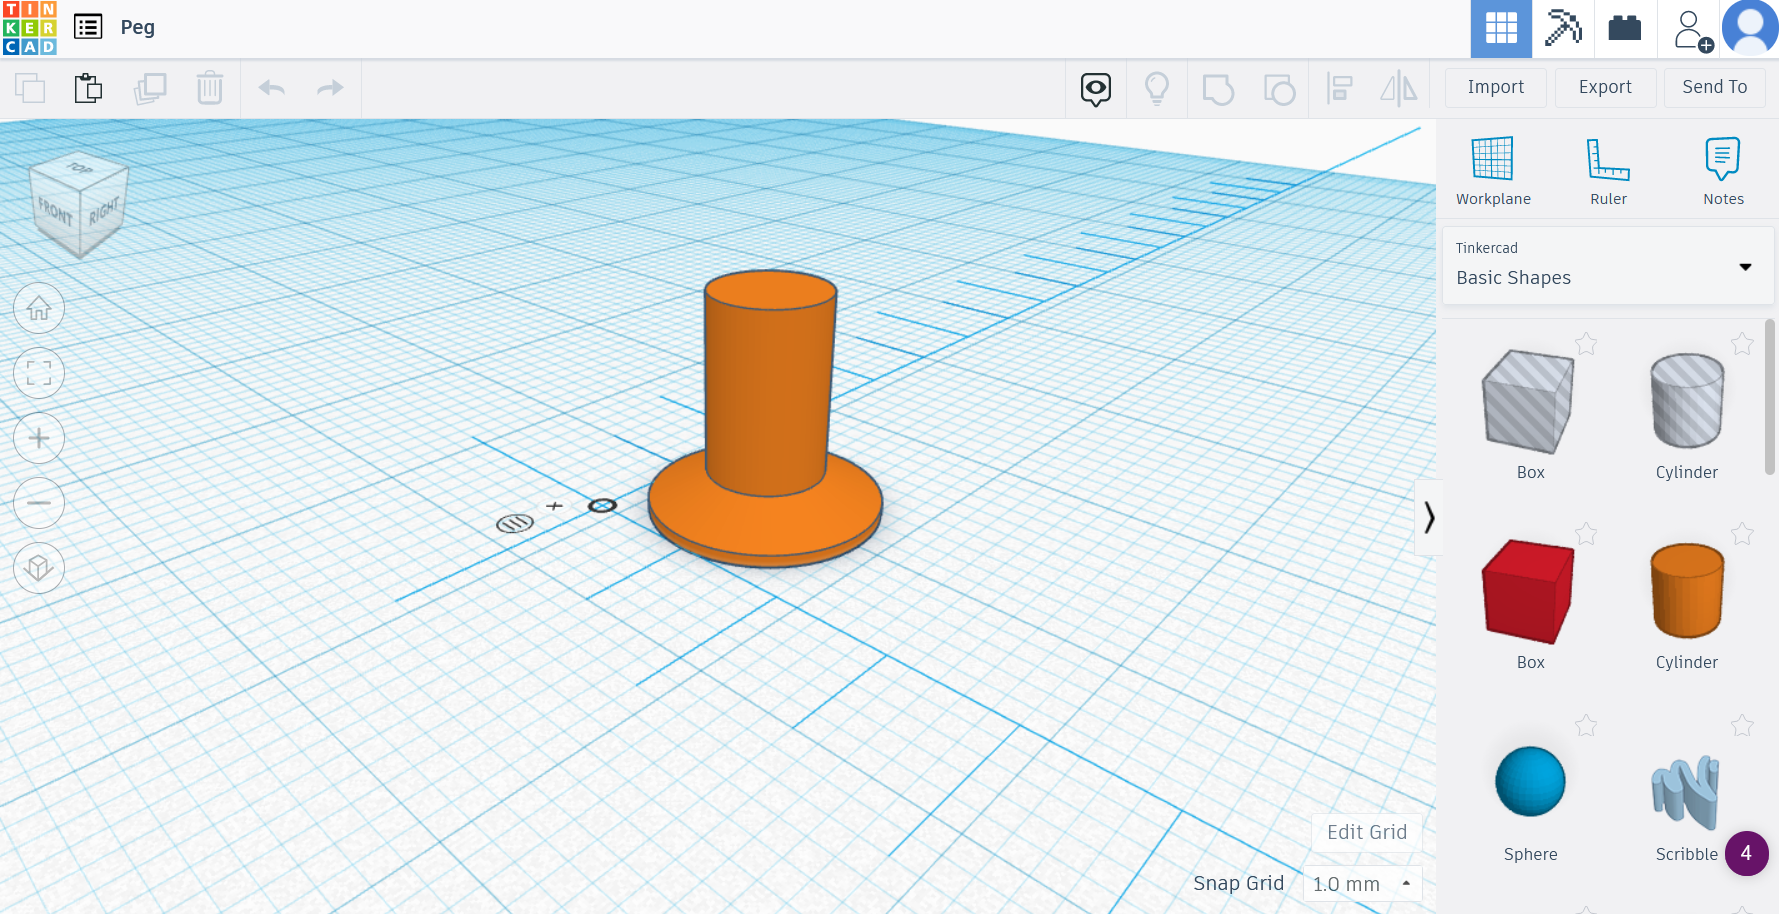Click the shapes panel vertical scrollbar
Image resolution: width=1779 pixels, height=914 pixels.
tap(1770, 396)
